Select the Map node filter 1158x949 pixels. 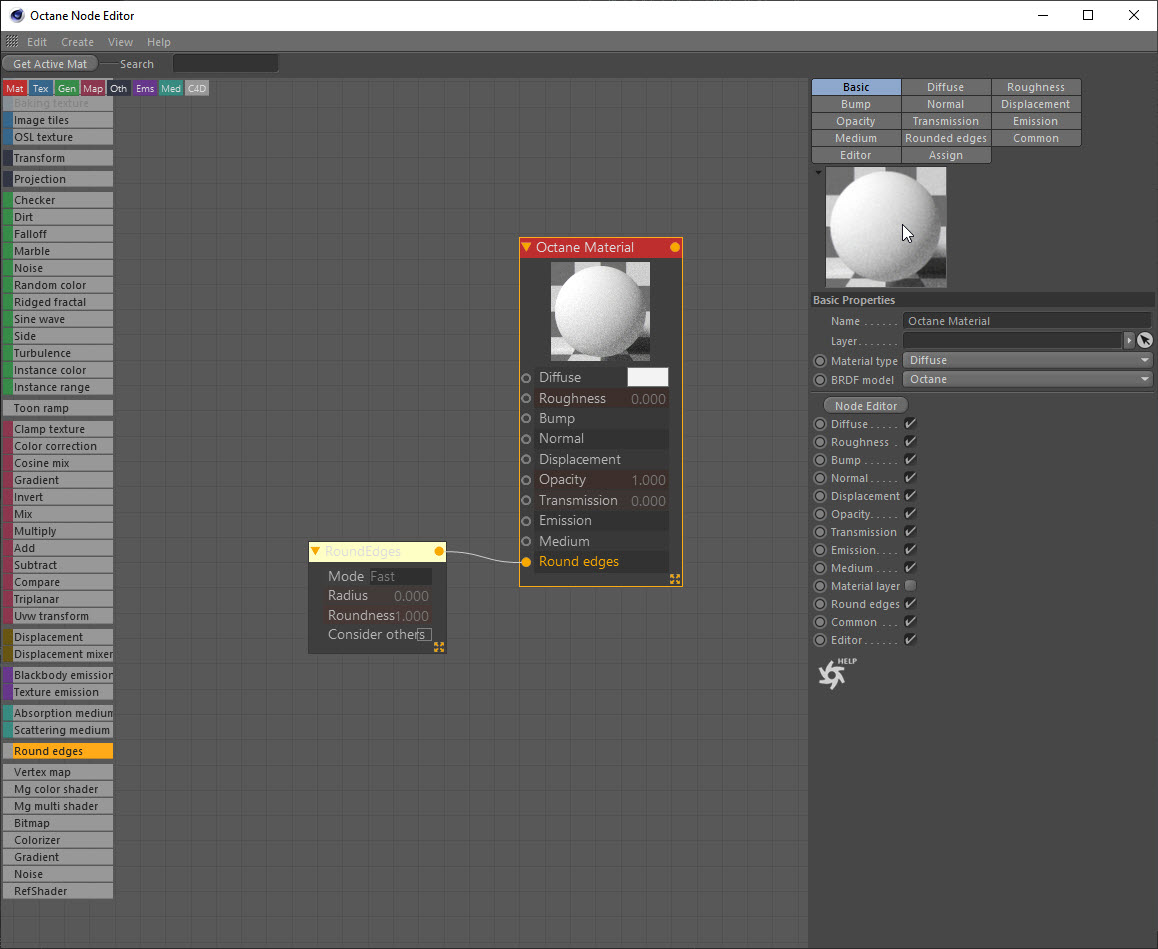pos(92,89)
